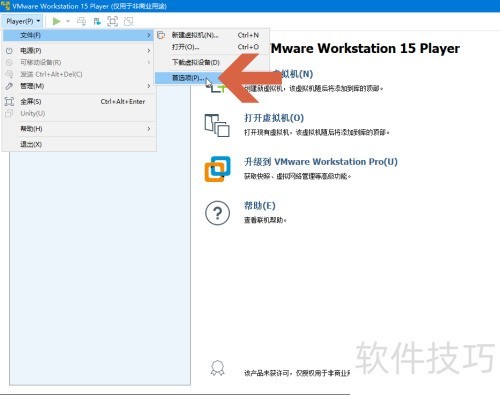Click the wrench icon beside 管理(M)
This screenshot has width=500, height=395.
click(9, 86)
